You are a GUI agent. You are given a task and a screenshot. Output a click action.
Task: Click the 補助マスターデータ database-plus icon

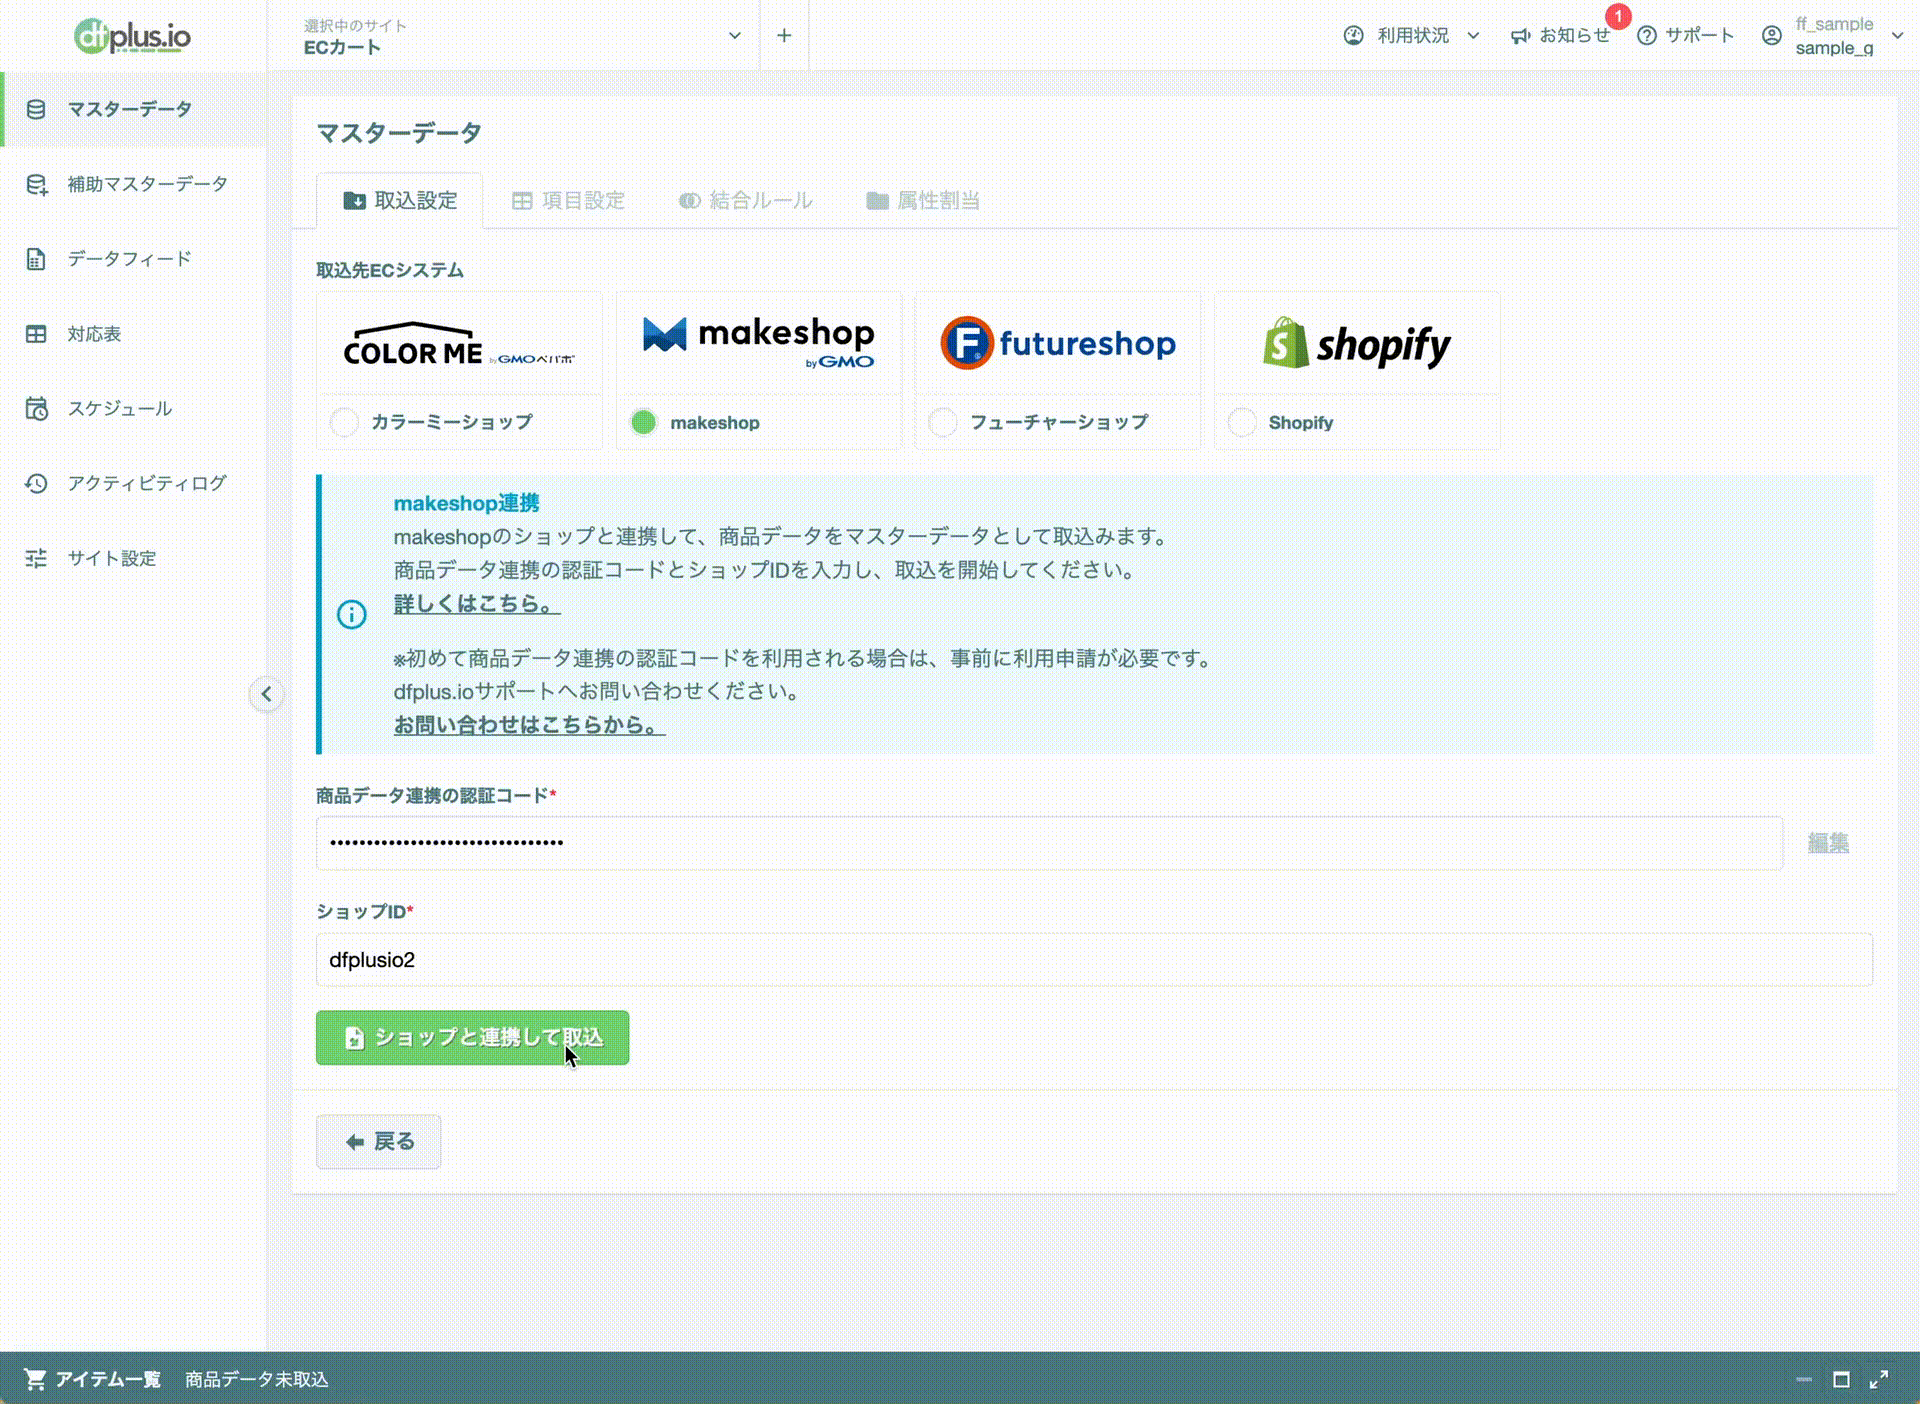point(36,184)
